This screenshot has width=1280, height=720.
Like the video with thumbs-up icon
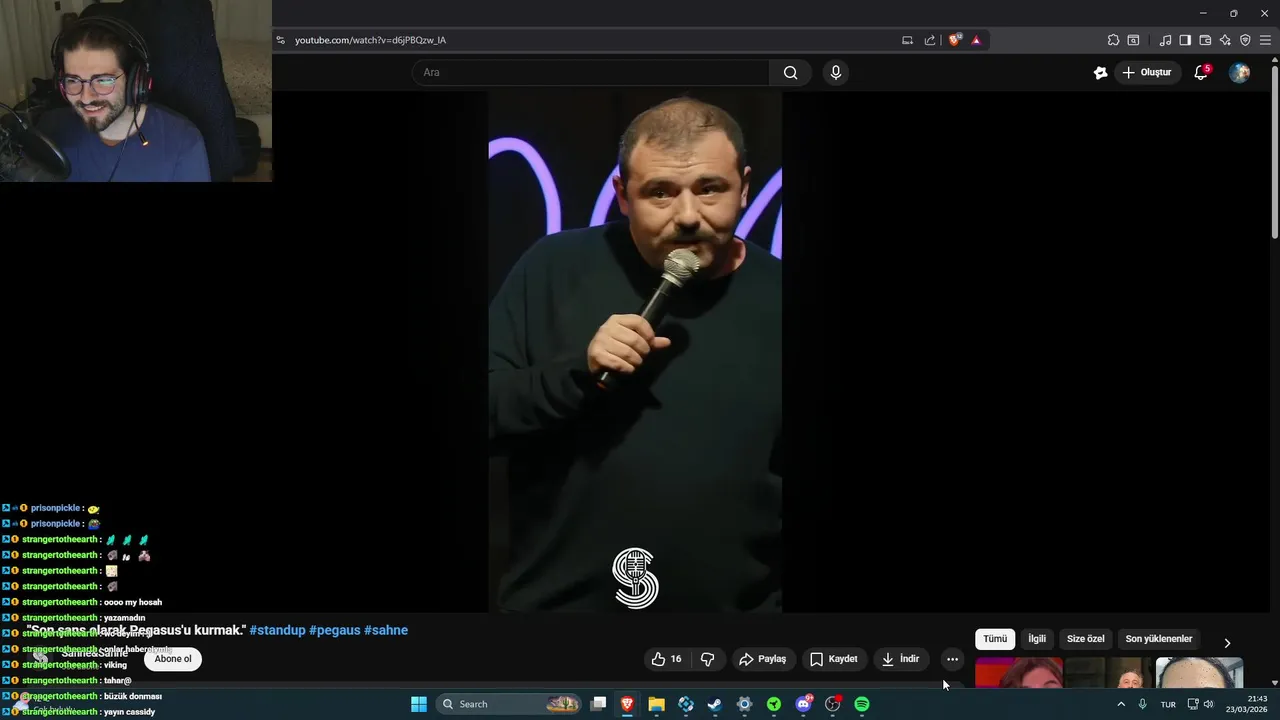pyautogui.click(x=666, y=659)
